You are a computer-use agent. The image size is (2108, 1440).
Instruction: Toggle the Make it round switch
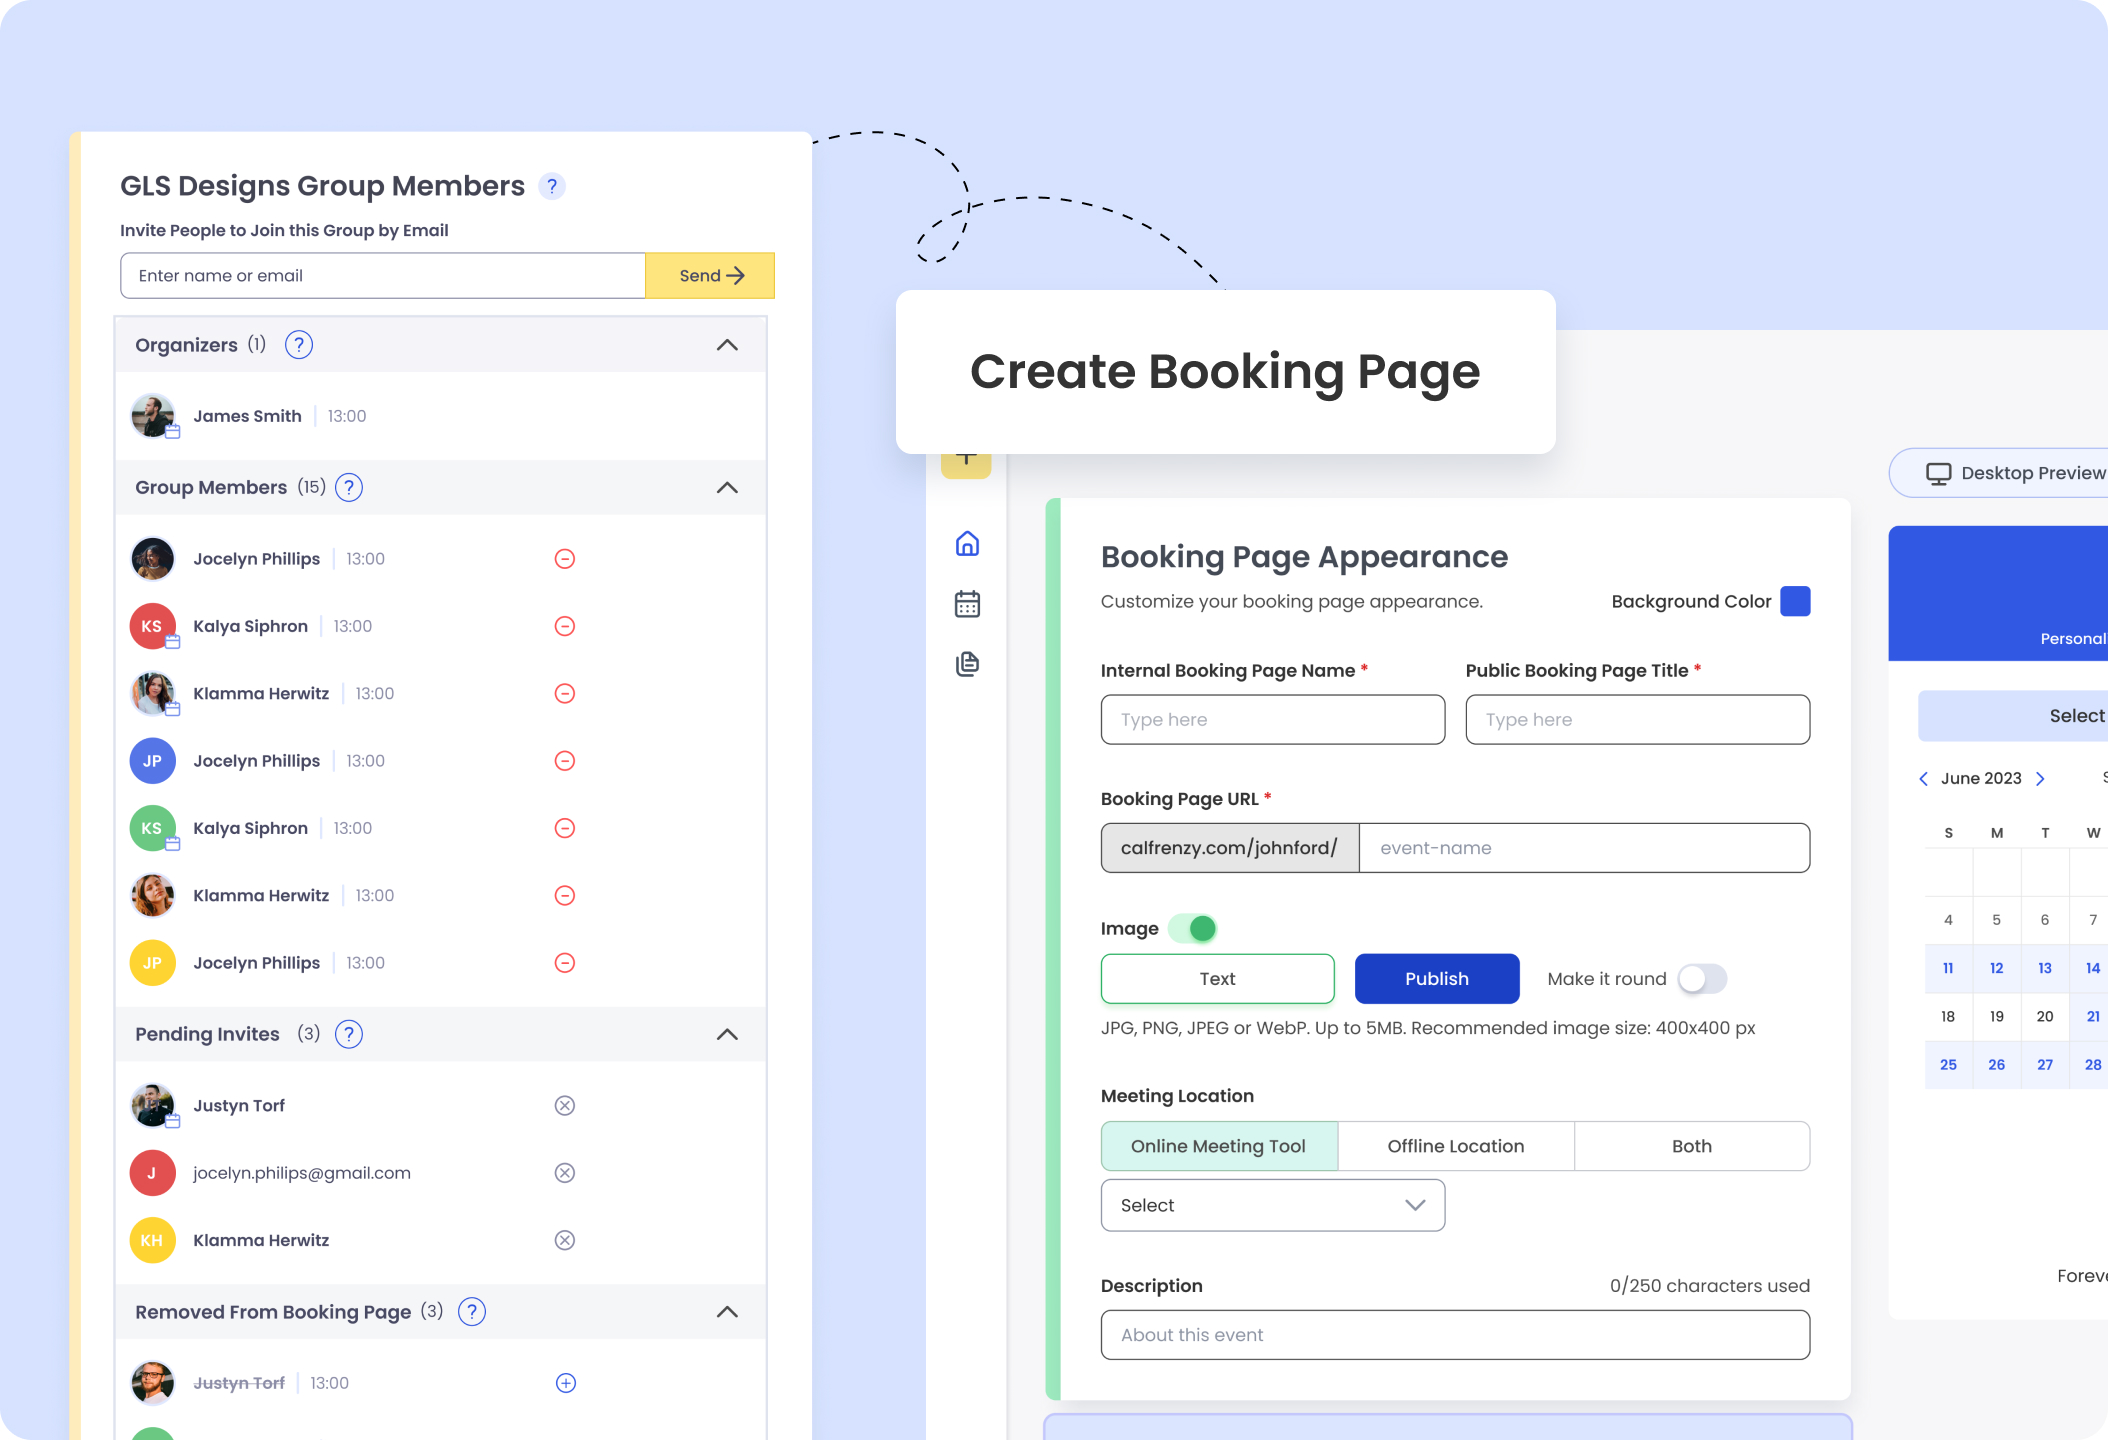click(x=1704, y=977)
